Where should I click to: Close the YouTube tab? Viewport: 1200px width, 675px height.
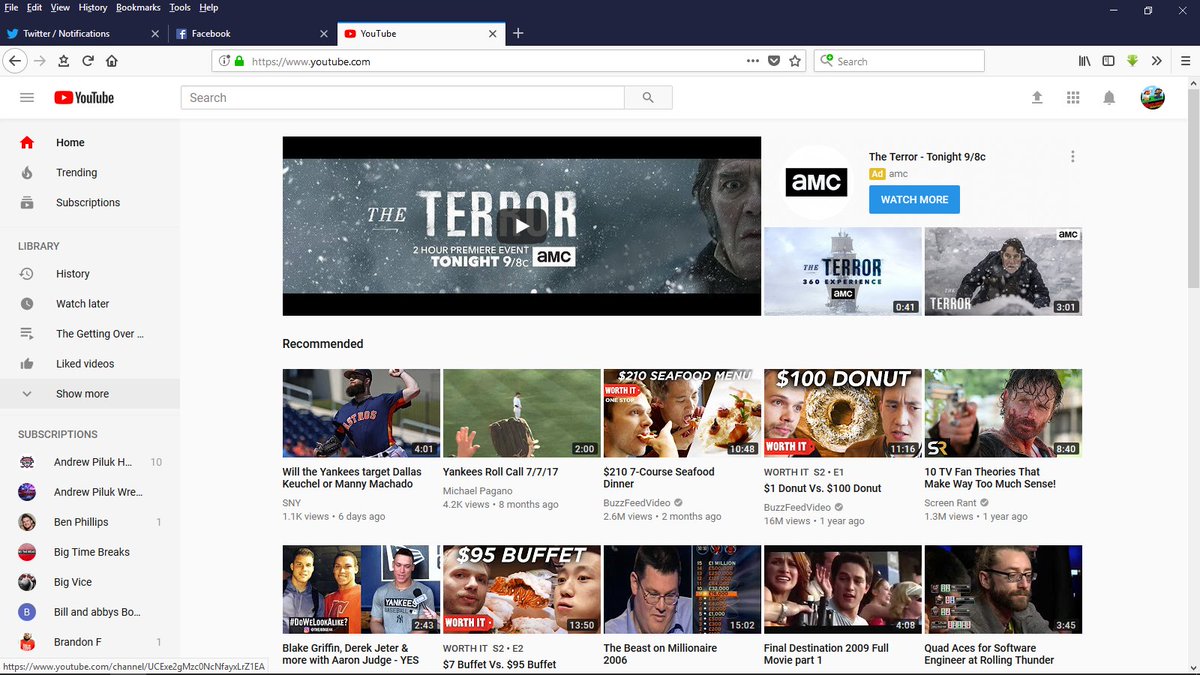(x=492, y=33)
